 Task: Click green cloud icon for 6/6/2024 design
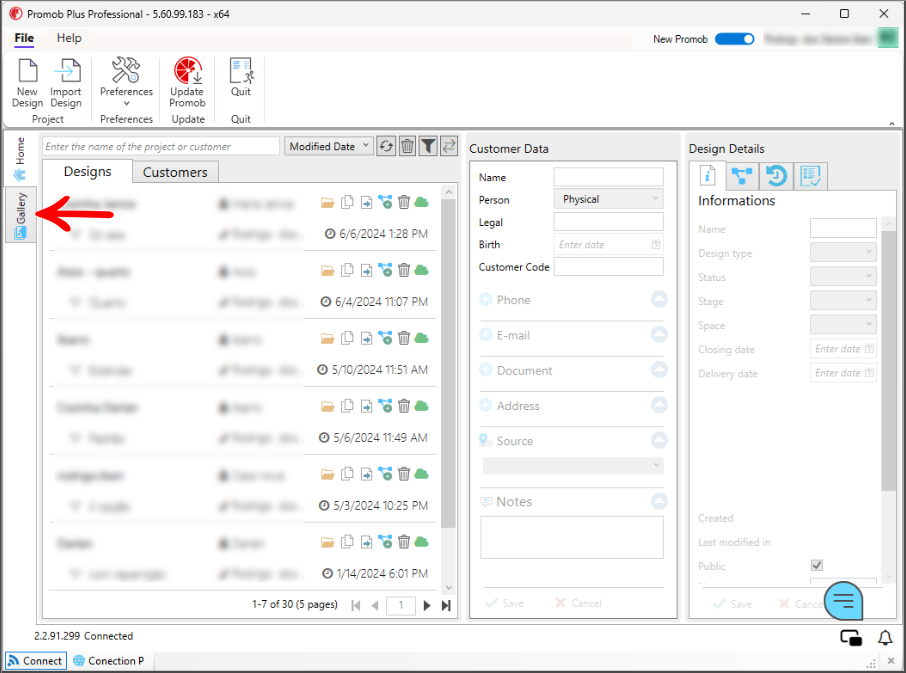point(422,202)
